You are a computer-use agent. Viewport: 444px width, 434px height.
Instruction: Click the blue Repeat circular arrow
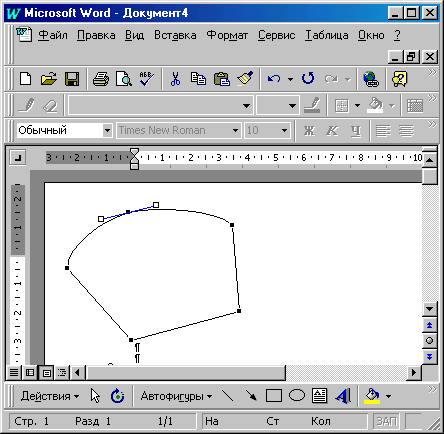pos(308,79)
